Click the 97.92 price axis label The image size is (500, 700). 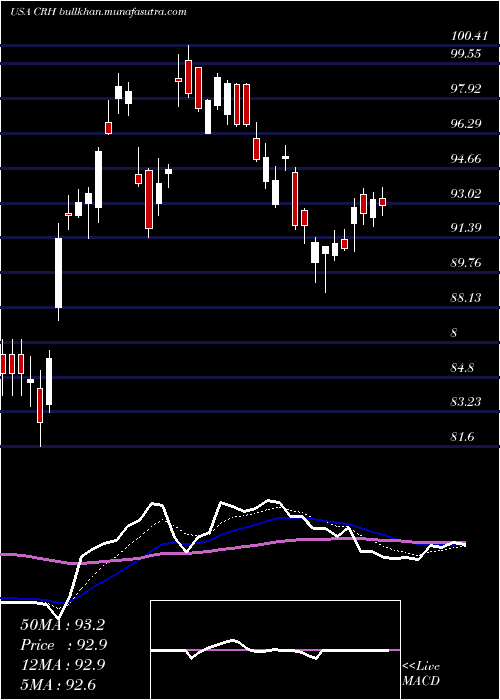(467, 88)
